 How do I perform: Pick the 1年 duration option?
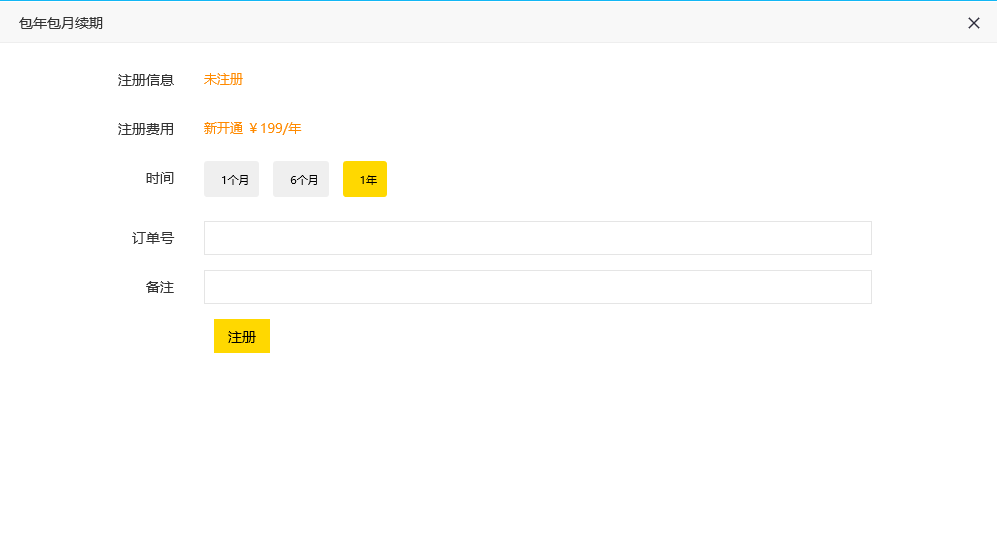pos(365,179)
